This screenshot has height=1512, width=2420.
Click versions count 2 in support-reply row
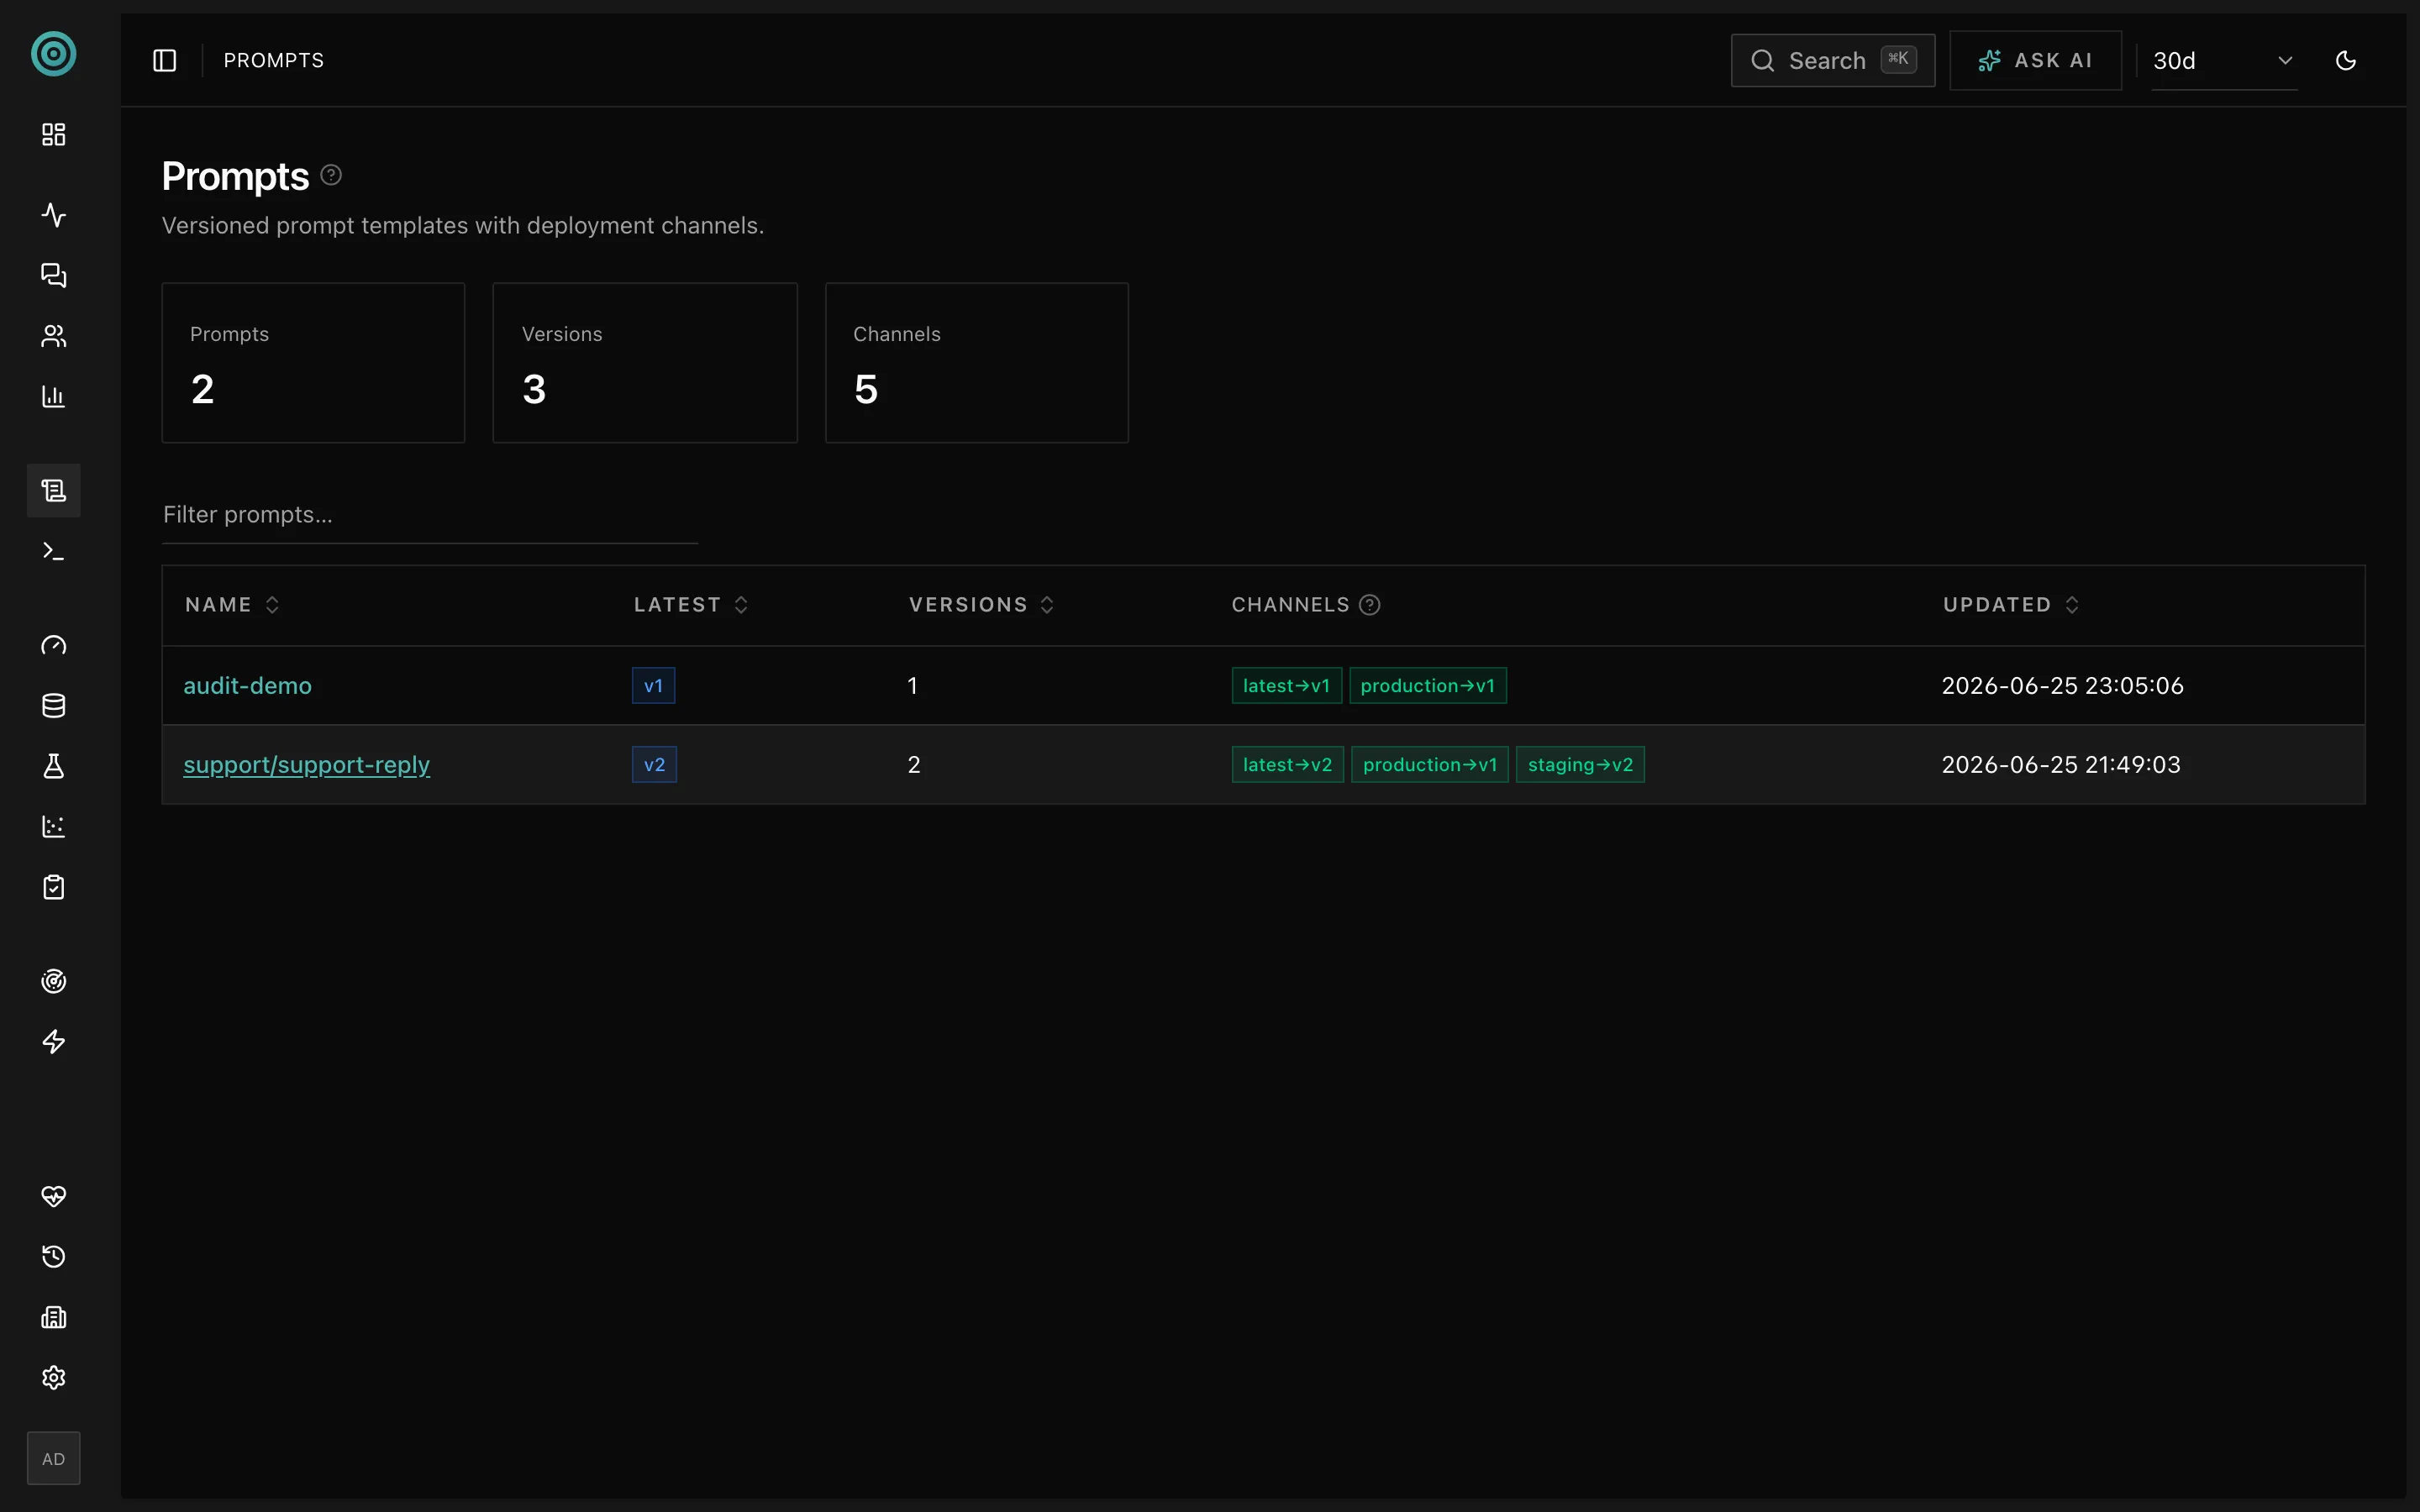913,765
